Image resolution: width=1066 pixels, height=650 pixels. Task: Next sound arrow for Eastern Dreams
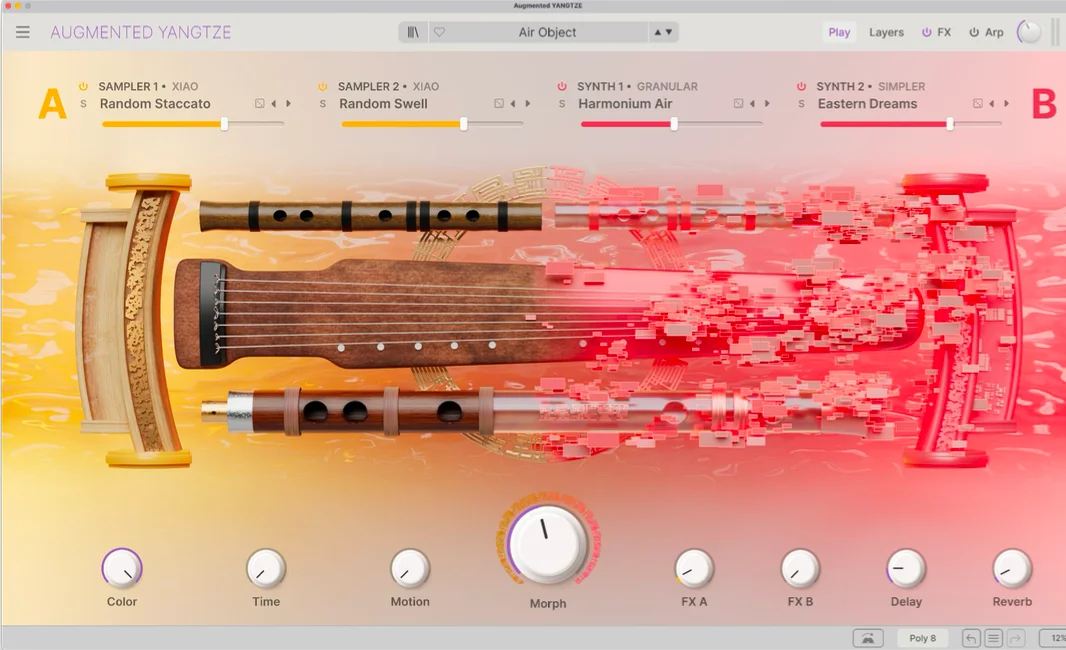click(1006, 103)
